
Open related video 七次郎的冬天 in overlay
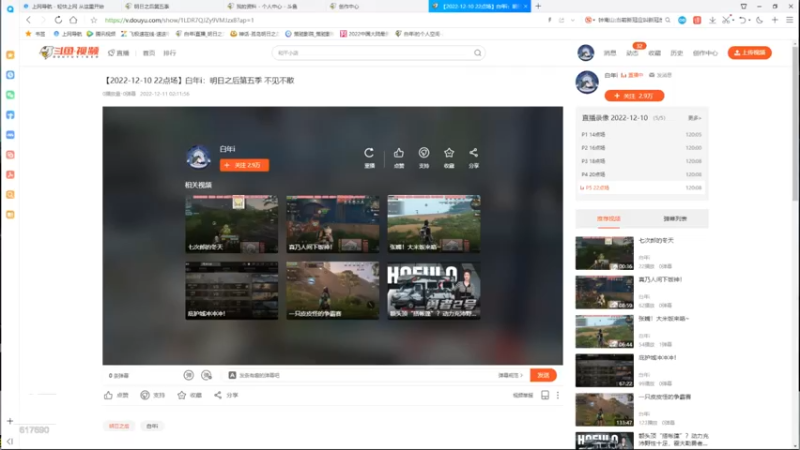[x=232, y=224]
